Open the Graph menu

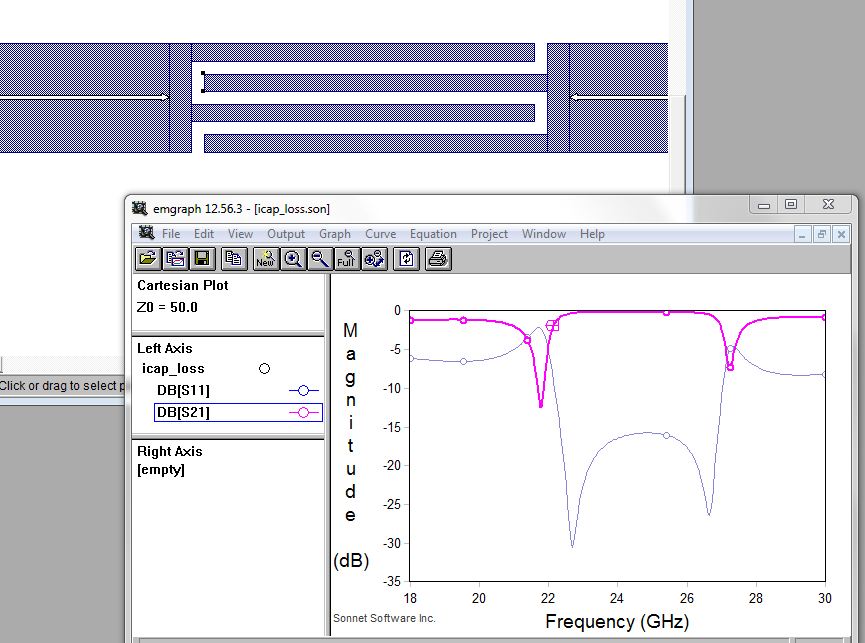[334, 234]
